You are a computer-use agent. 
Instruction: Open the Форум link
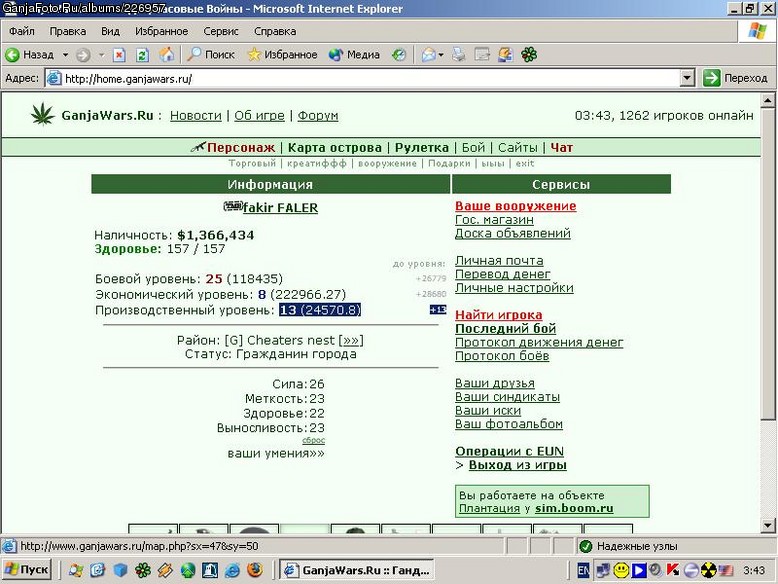(318, 116)
